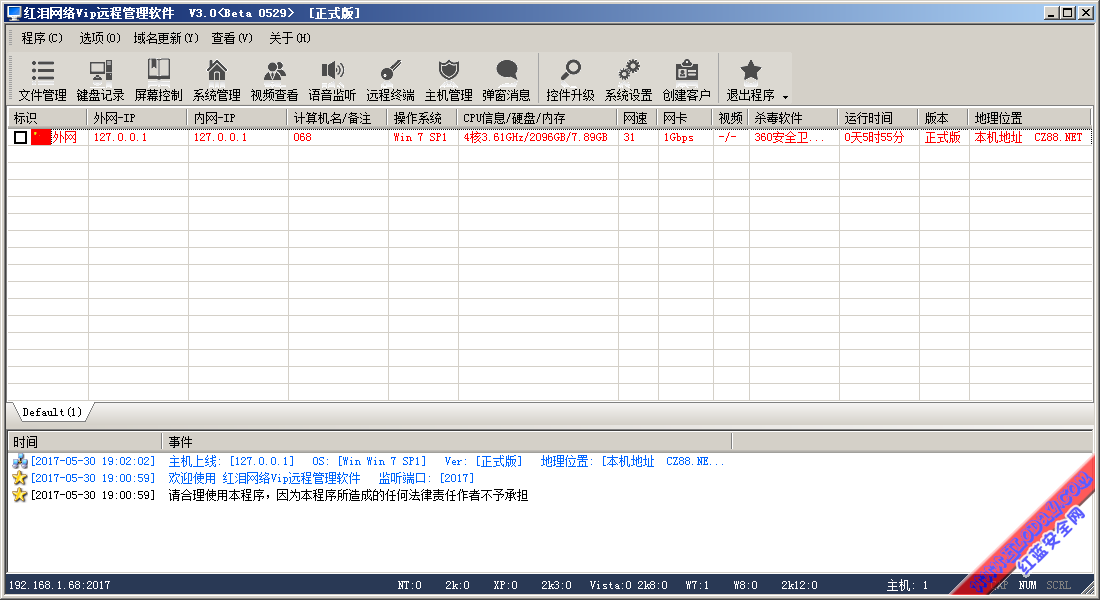Open the 远程终端 remote terminal
Viewport: 1100px width, 600px height.
coord(391,80)
